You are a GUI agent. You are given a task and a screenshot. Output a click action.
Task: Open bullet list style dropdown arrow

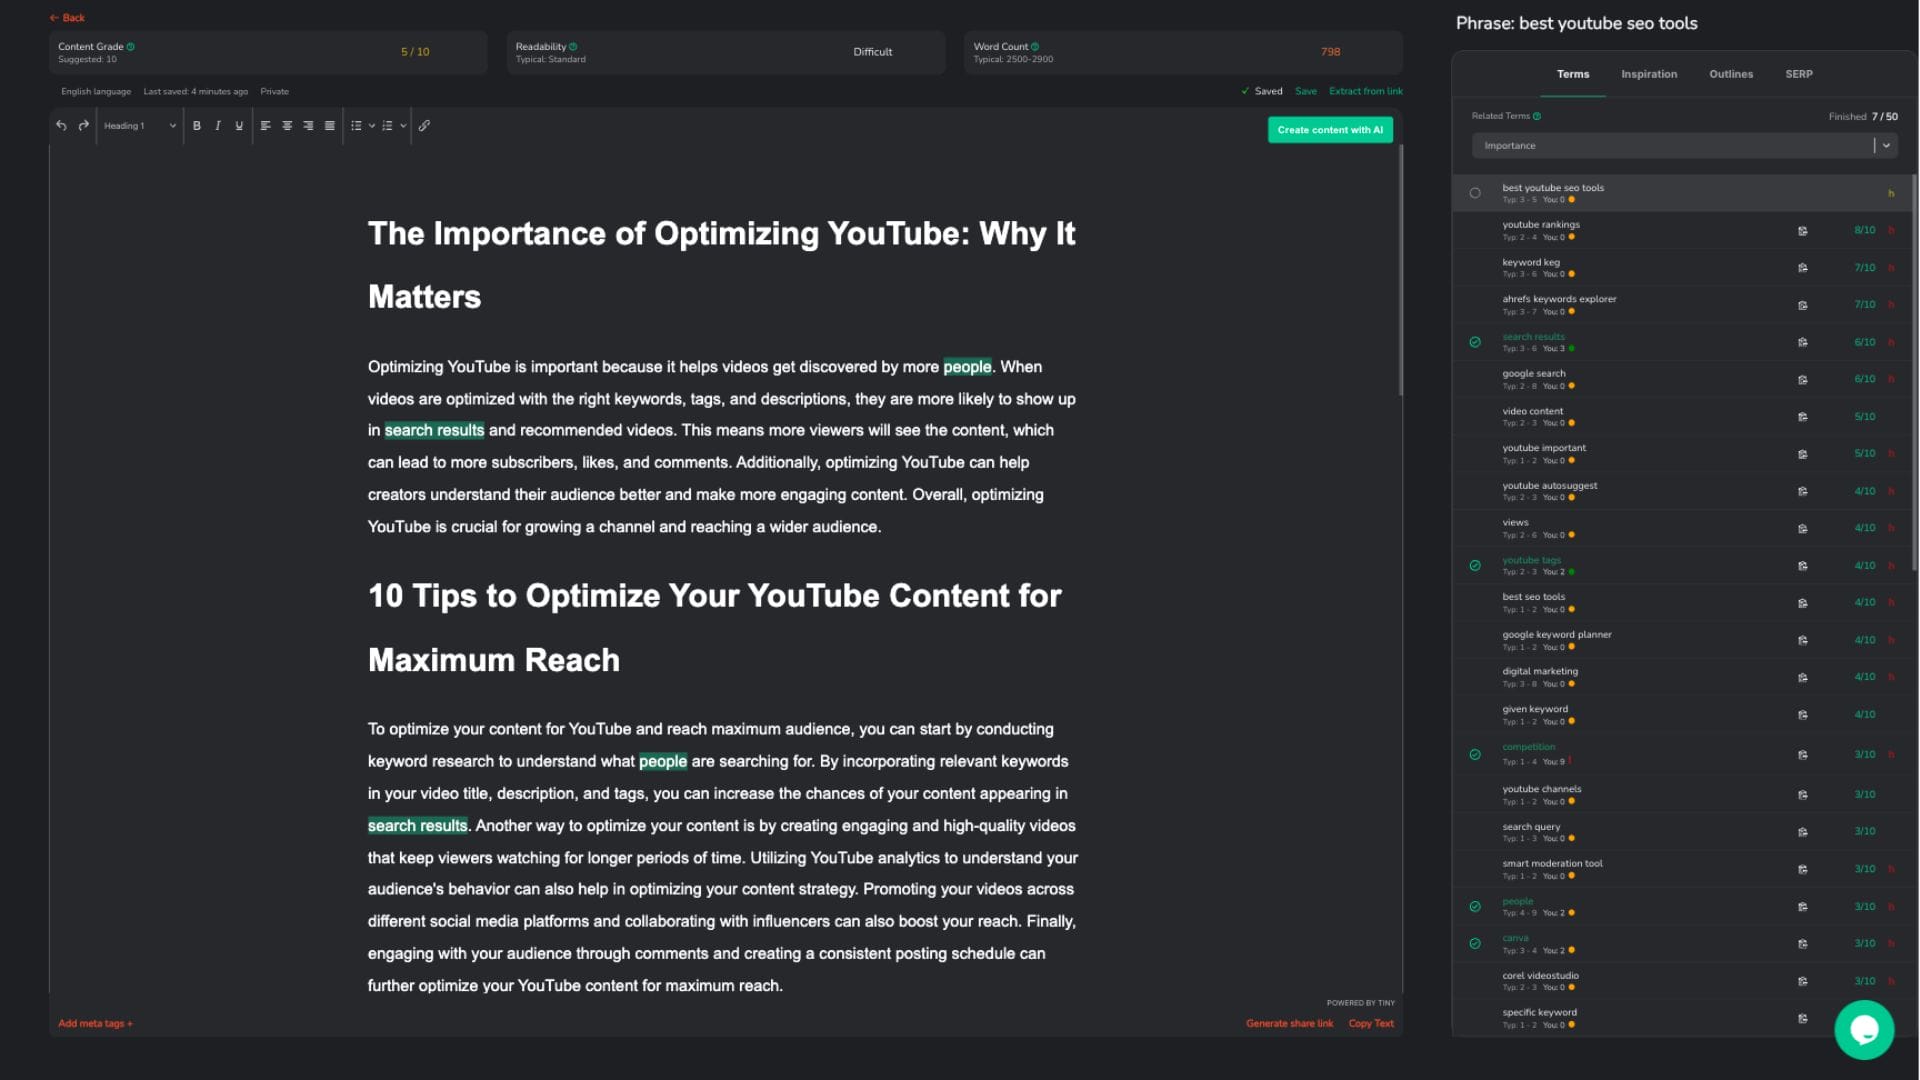click(x=372, y=126)
